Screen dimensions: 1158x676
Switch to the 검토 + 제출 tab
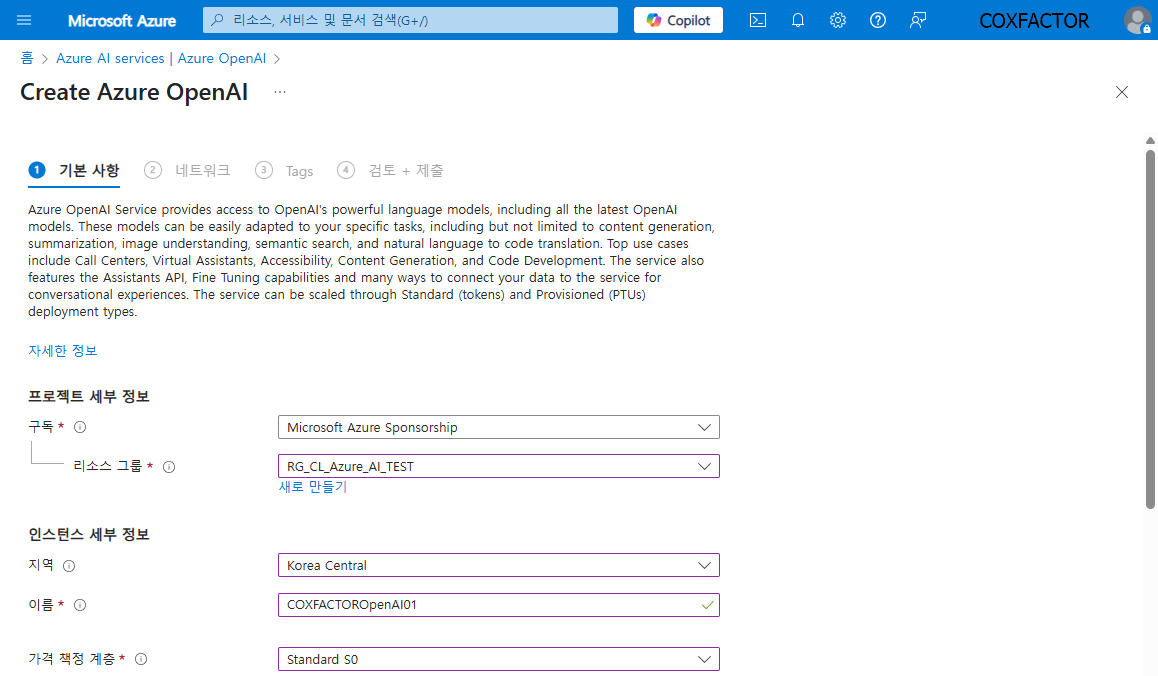[390, 171]
